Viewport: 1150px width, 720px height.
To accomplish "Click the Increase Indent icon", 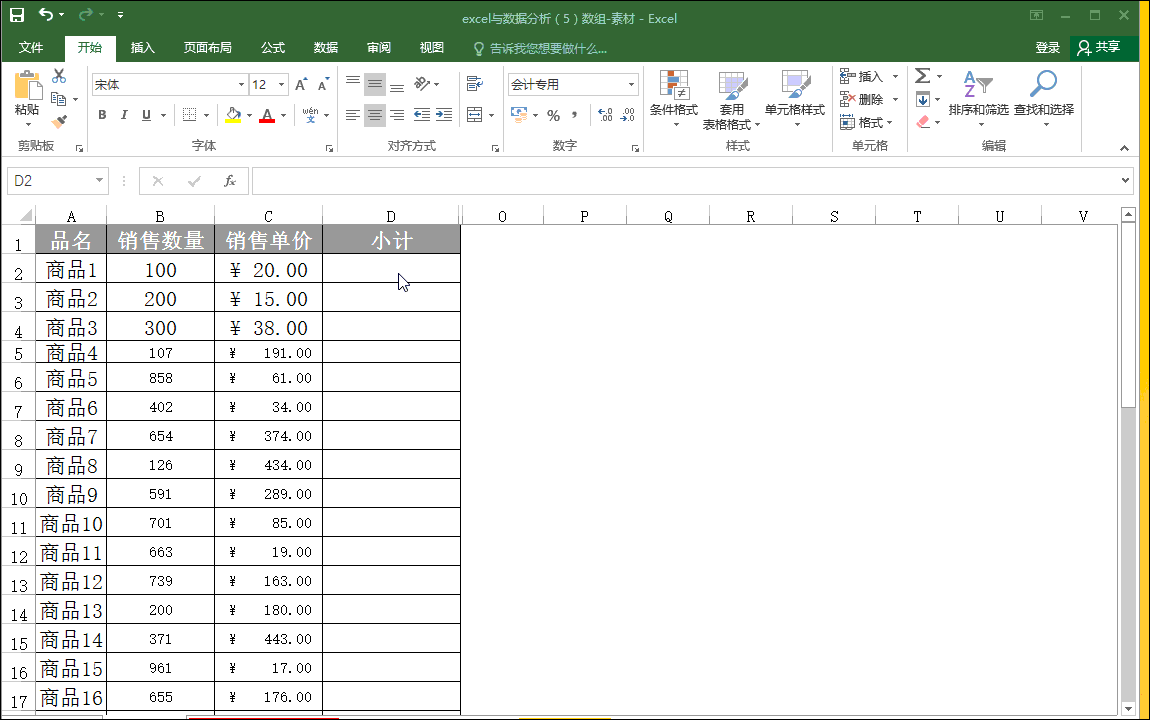I will click(x=444, y=114).
